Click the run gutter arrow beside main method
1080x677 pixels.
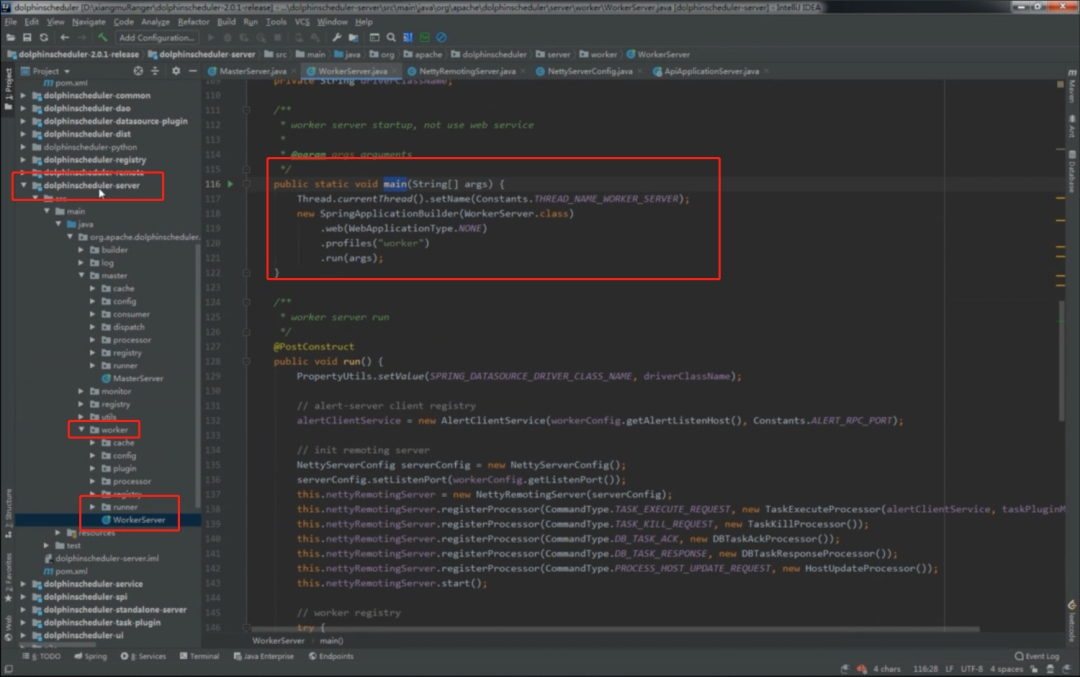coord(230,184)
